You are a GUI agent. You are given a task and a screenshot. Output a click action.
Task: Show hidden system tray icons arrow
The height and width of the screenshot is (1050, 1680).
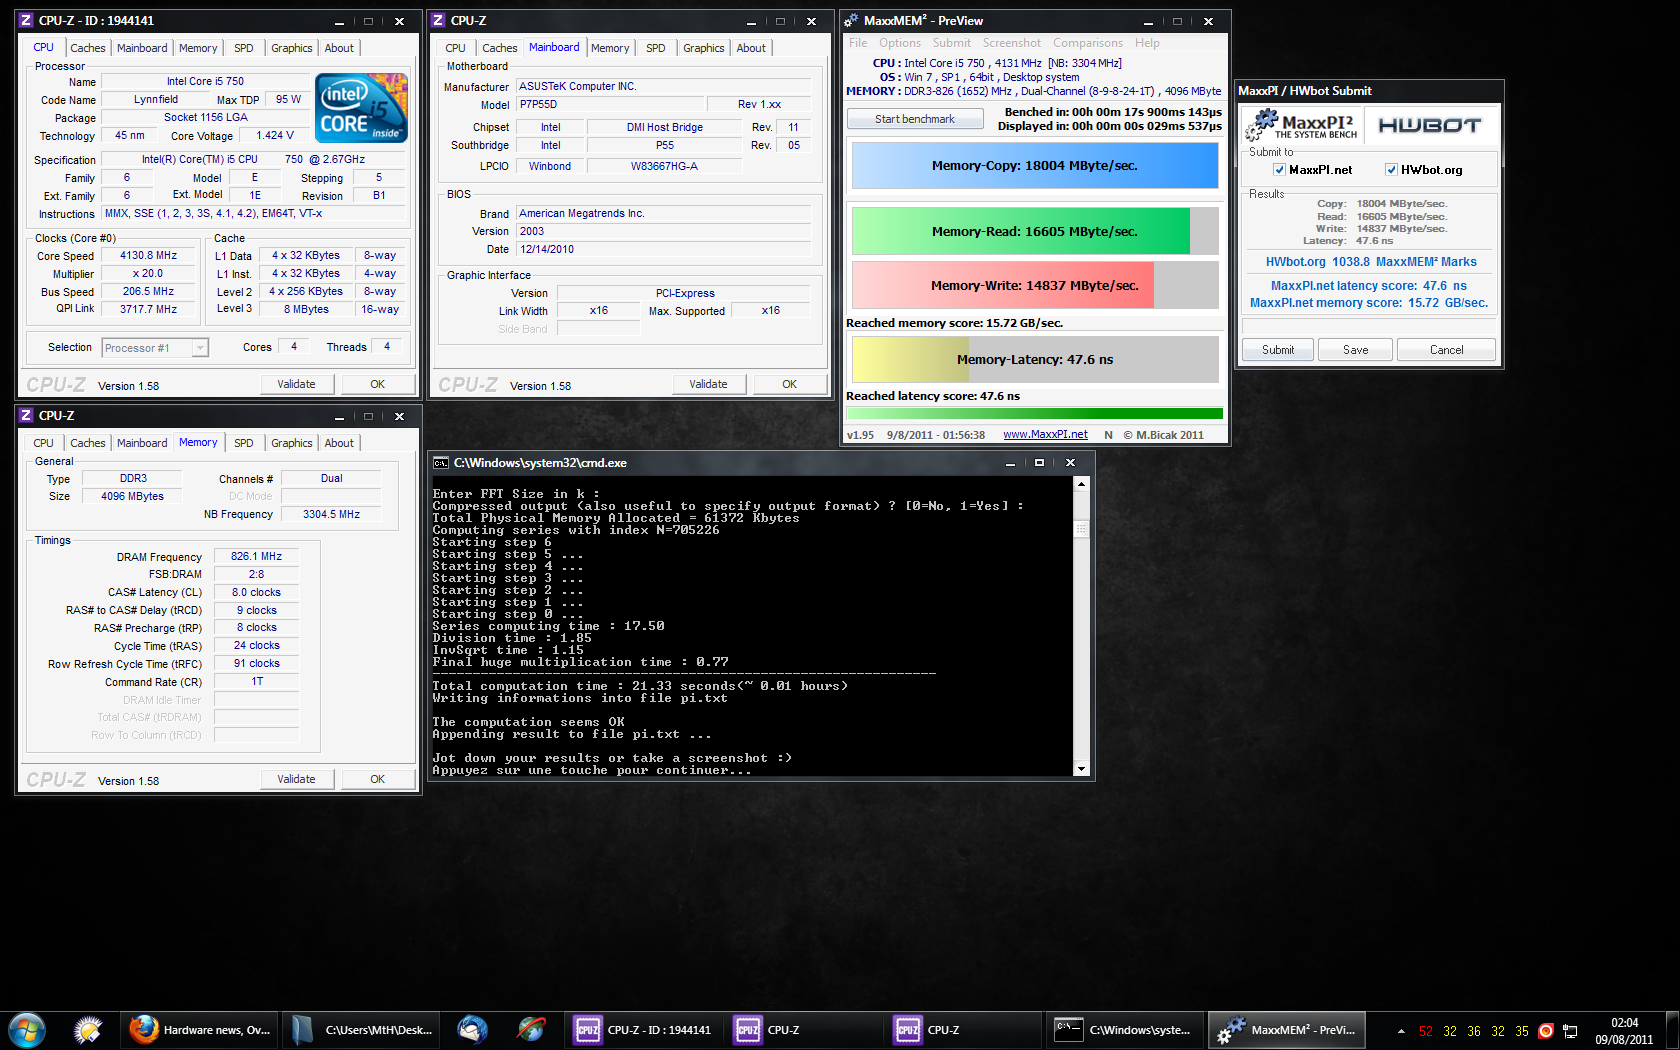1401,1031
